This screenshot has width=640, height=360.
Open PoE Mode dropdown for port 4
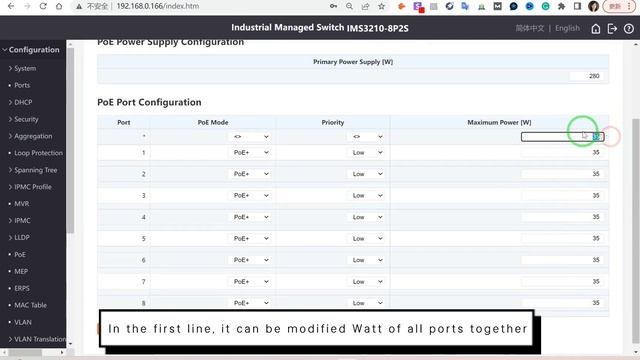coord(249,217)
